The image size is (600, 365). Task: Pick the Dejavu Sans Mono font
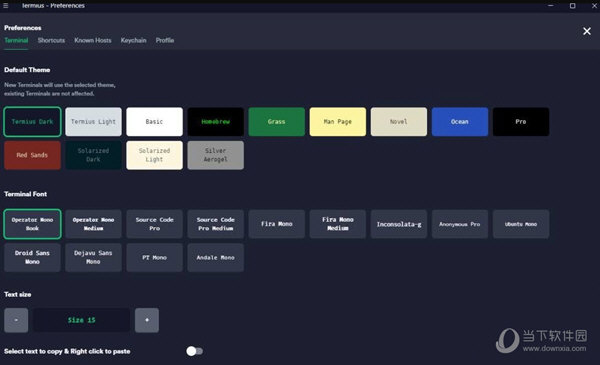(x=93, y=257)
